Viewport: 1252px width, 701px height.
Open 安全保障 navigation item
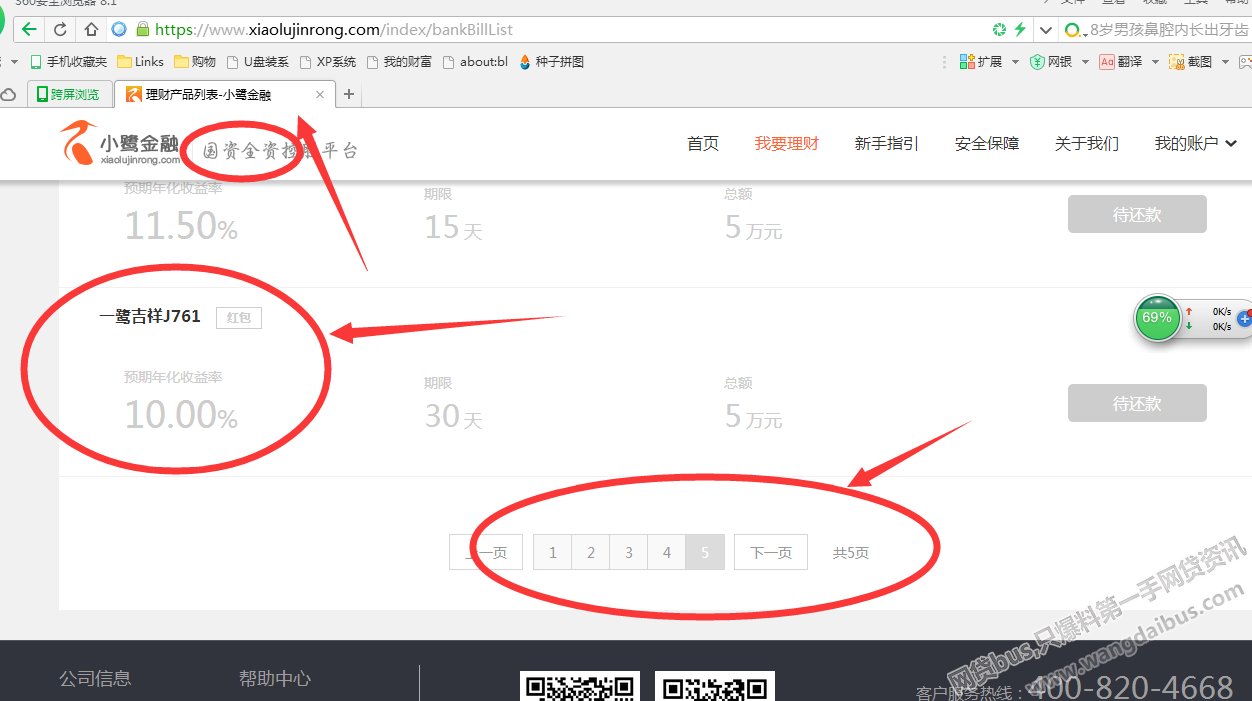pos(987,144)
